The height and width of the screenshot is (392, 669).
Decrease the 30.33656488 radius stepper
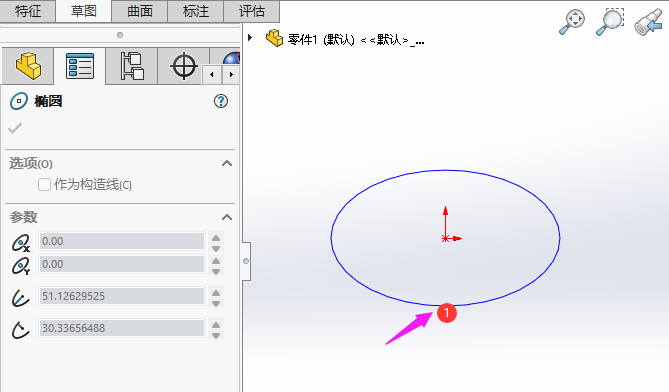pyautogui.click(x=216, y=335)
